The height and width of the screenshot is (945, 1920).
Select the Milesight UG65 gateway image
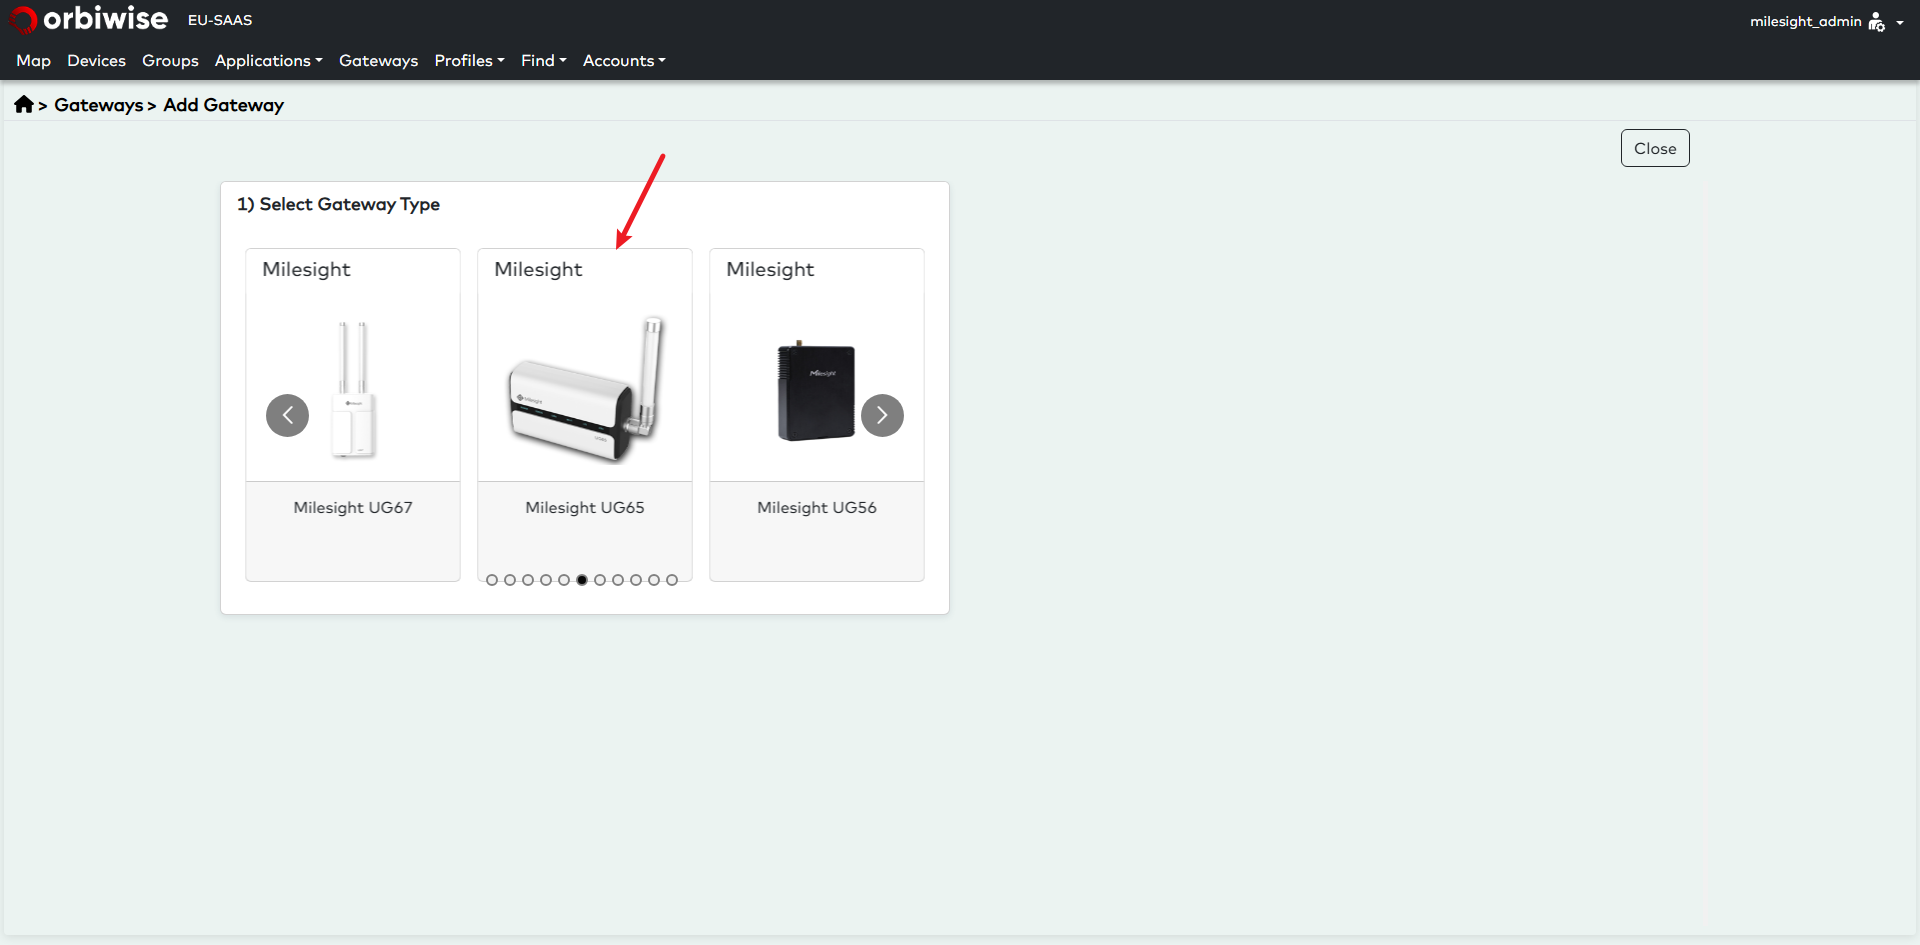pyautogui.click(x=586, y=389)
